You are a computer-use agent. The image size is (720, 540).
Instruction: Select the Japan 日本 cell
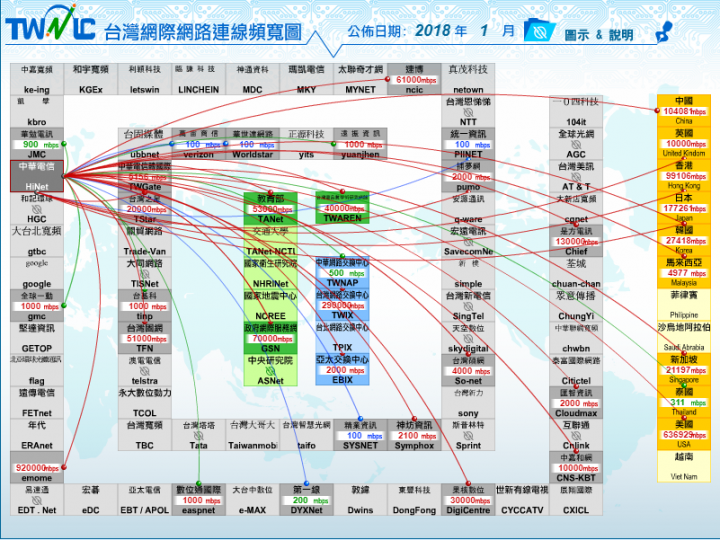[x=684, y=208]
